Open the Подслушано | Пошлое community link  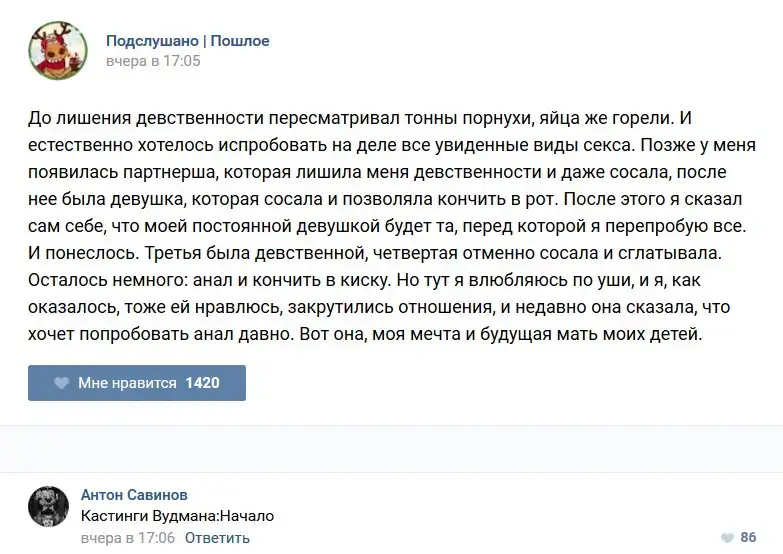188,41
